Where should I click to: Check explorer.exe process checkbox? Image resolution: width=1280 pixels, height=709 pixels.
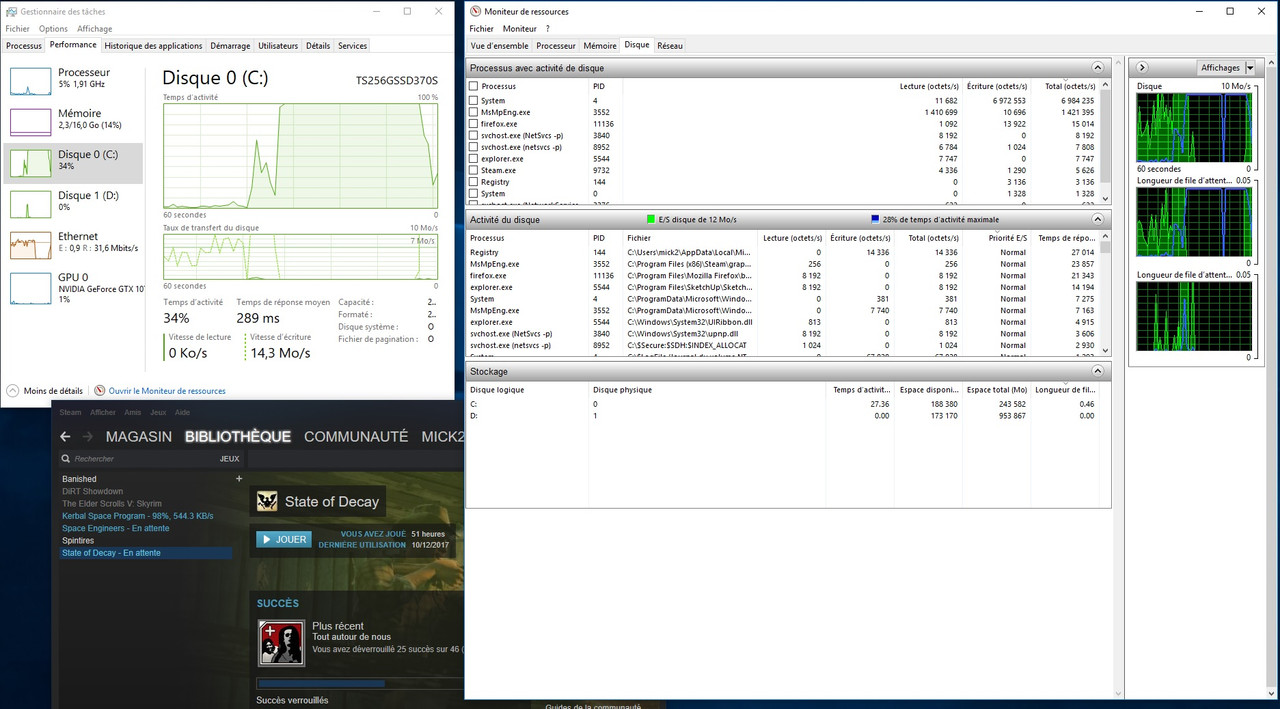(474, 158)
